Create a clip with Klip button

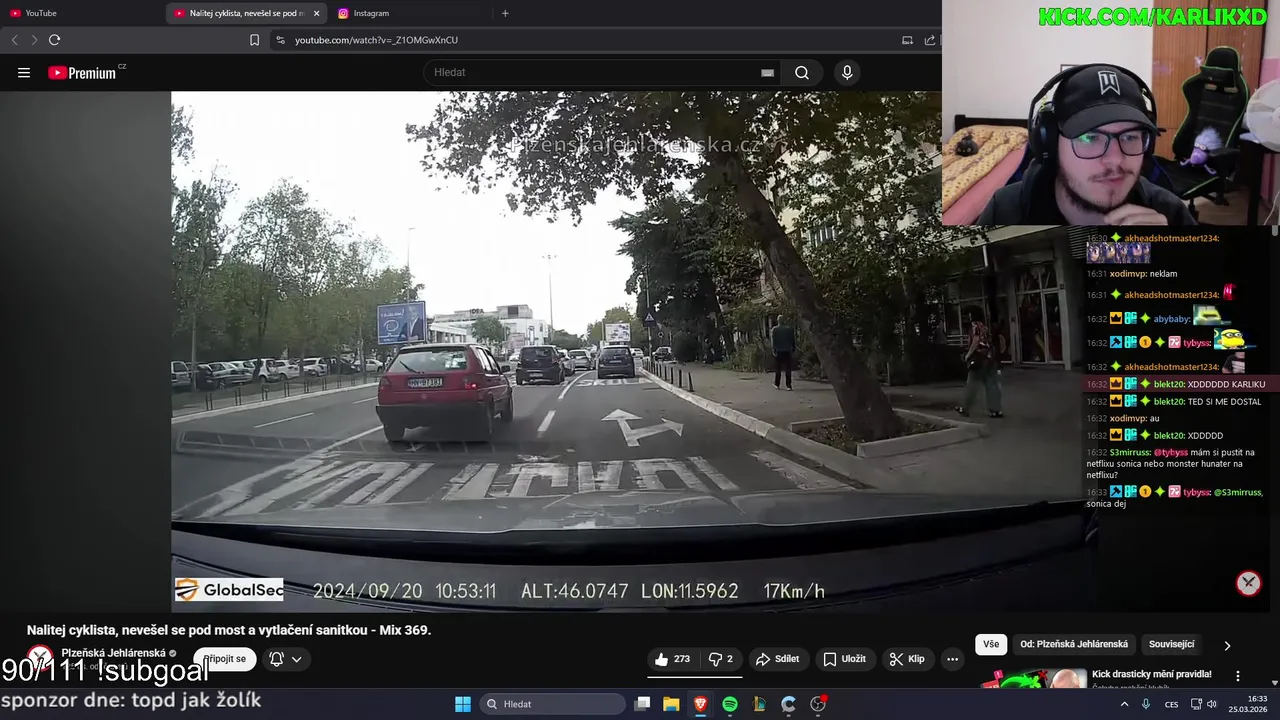pos(907,659)
